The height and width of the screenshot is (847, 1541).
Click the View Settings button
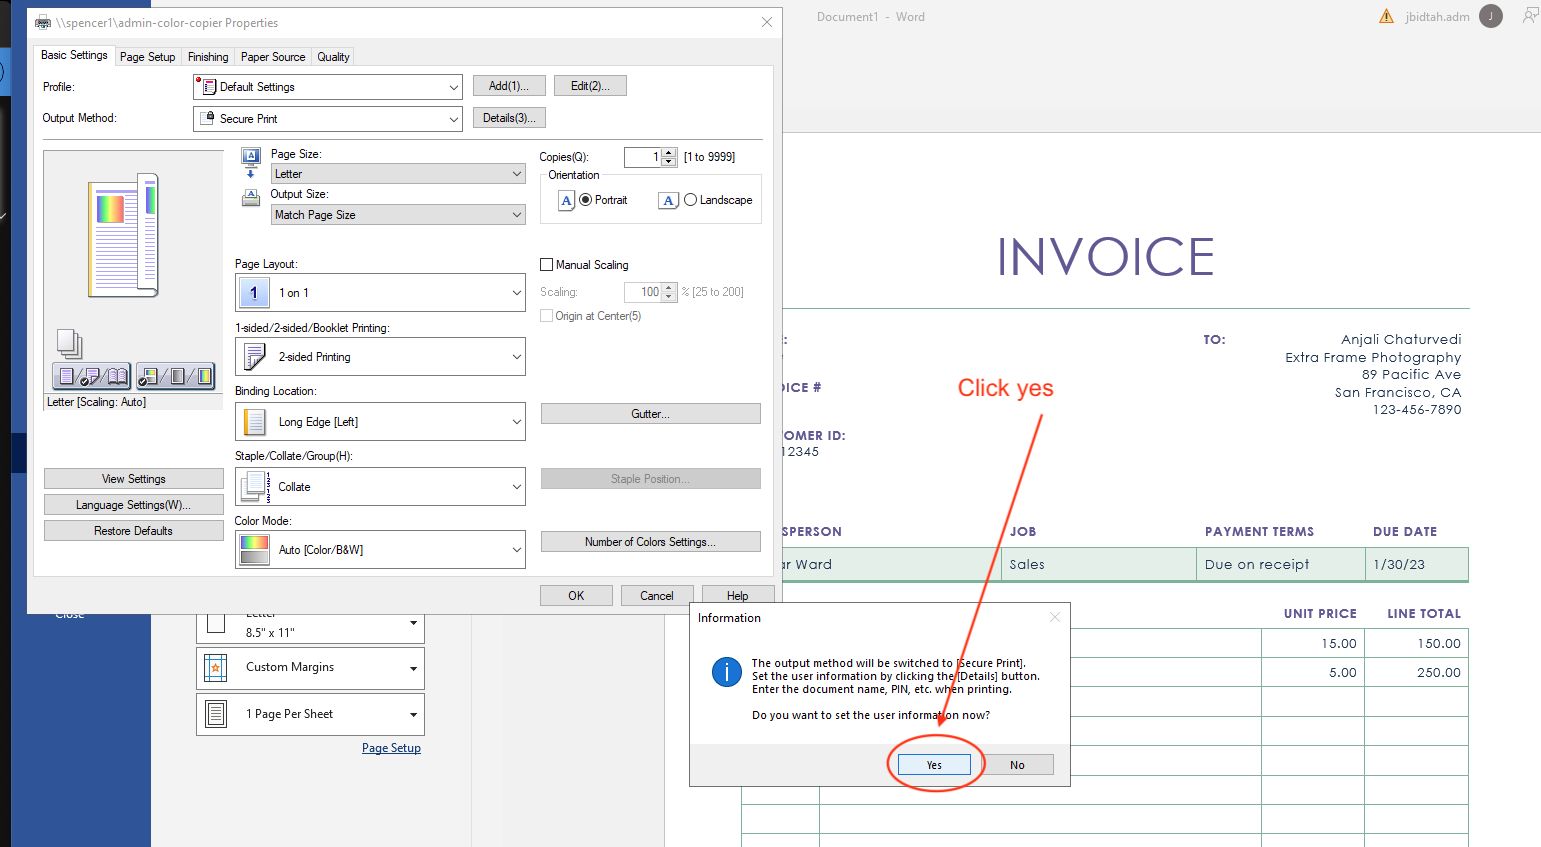pos(134,479)
